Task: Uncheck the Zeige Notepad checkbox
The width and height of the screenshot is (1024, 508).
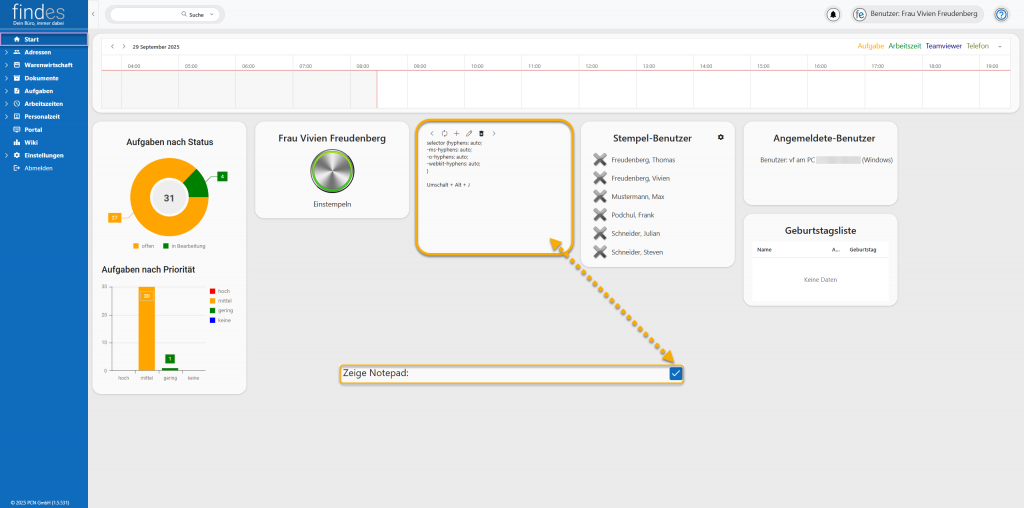Action: (676, 373)
